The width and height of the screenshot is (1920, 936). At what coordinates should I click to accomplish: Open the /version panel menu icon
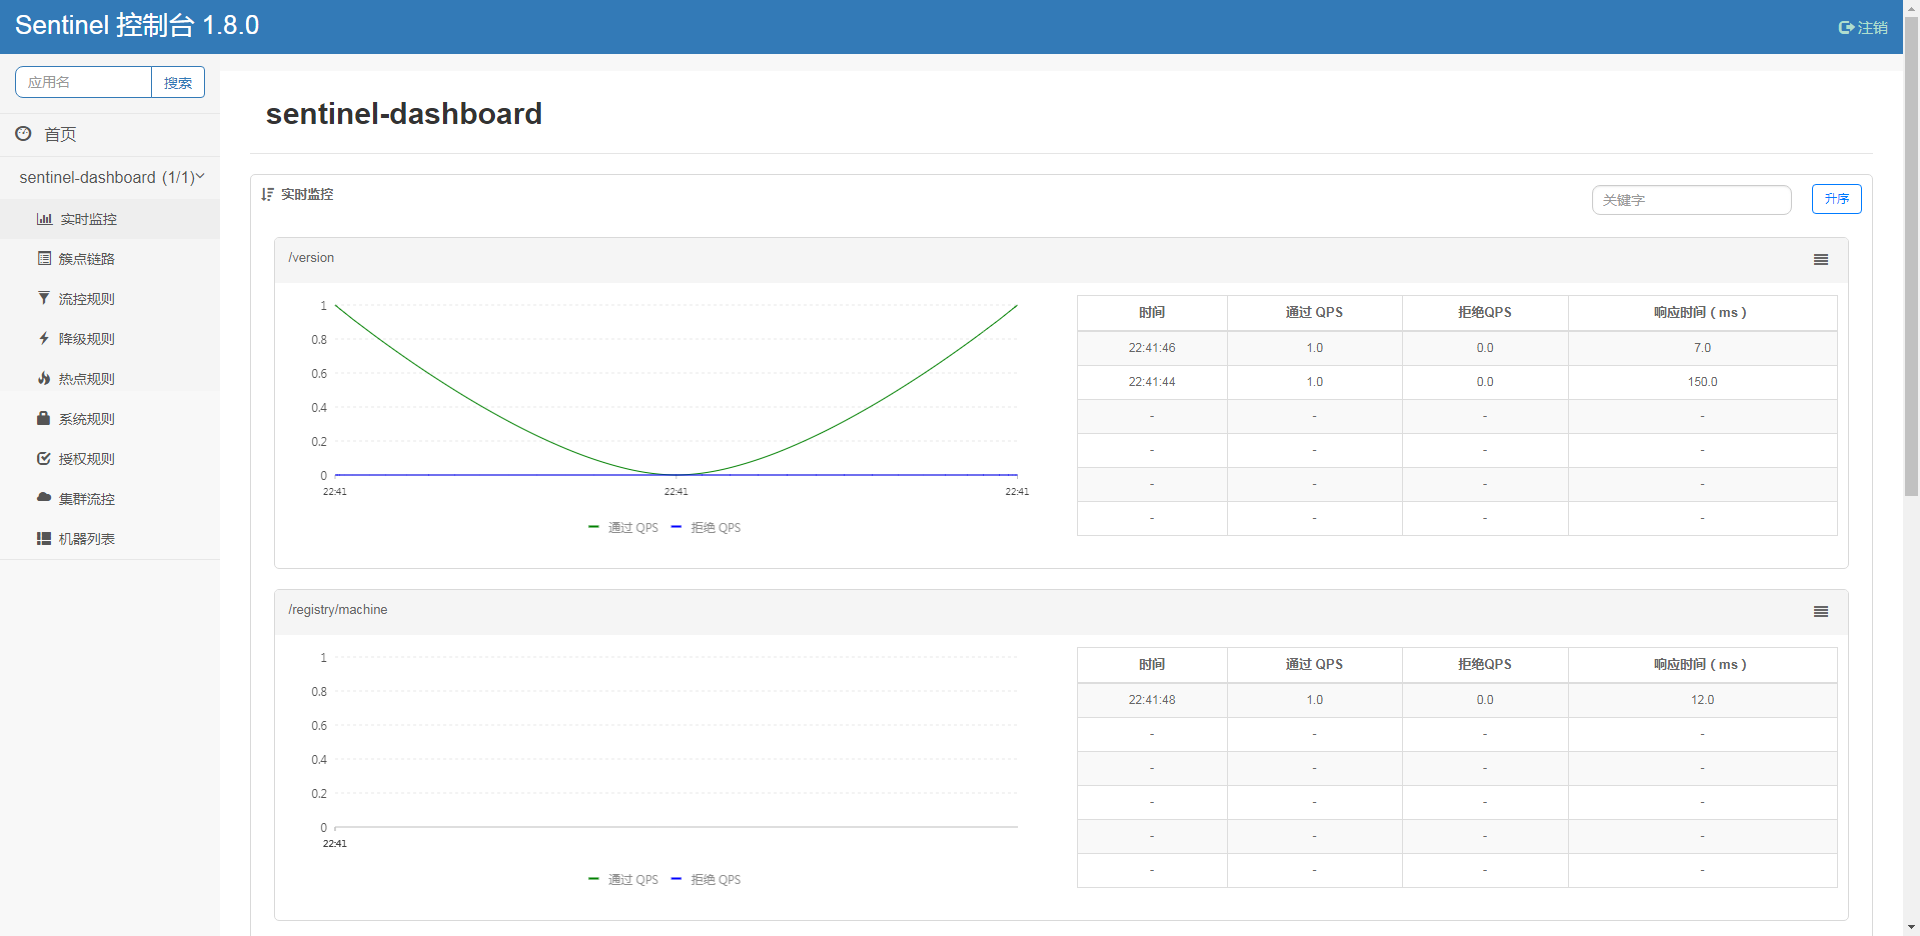click(1820, 259)
